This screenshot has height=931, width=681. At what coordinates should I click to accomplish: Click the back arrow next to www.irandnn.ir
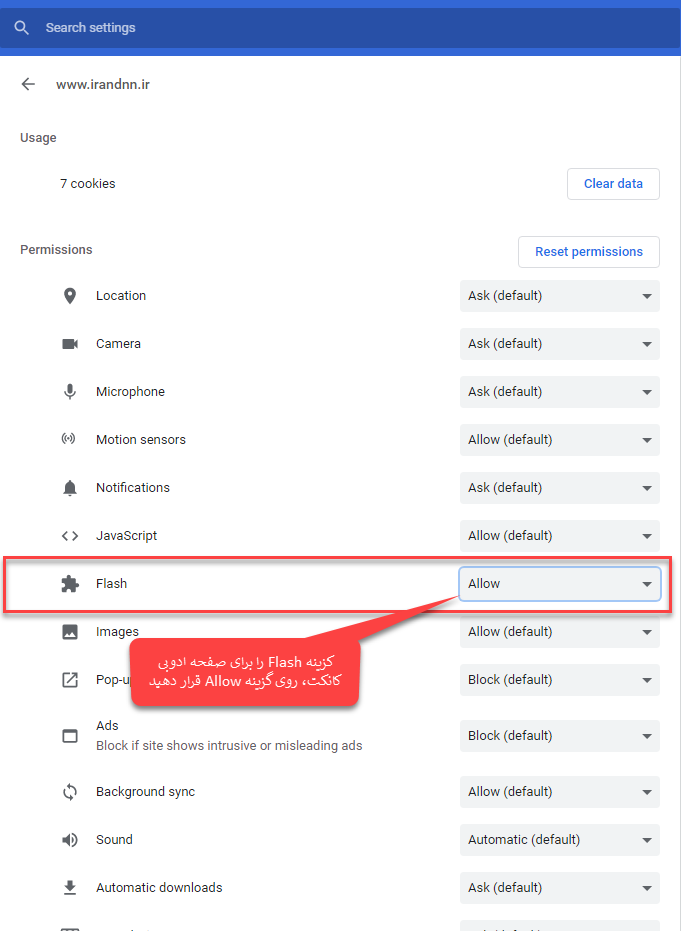28,84
